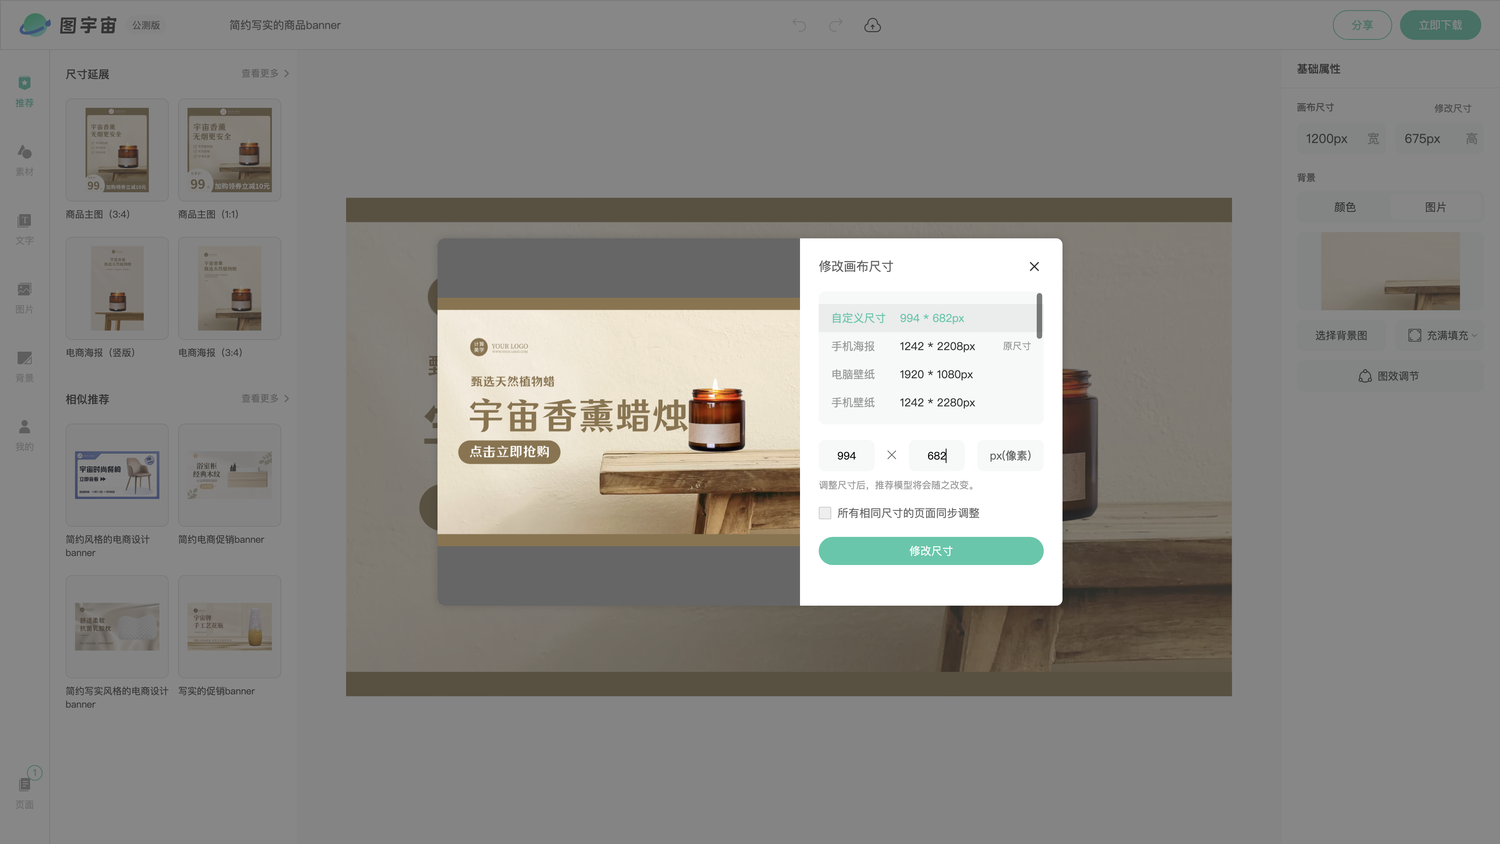Open the 素材 sidebar panel
This screenshot has width=1500, height=844.
(24, 159)
